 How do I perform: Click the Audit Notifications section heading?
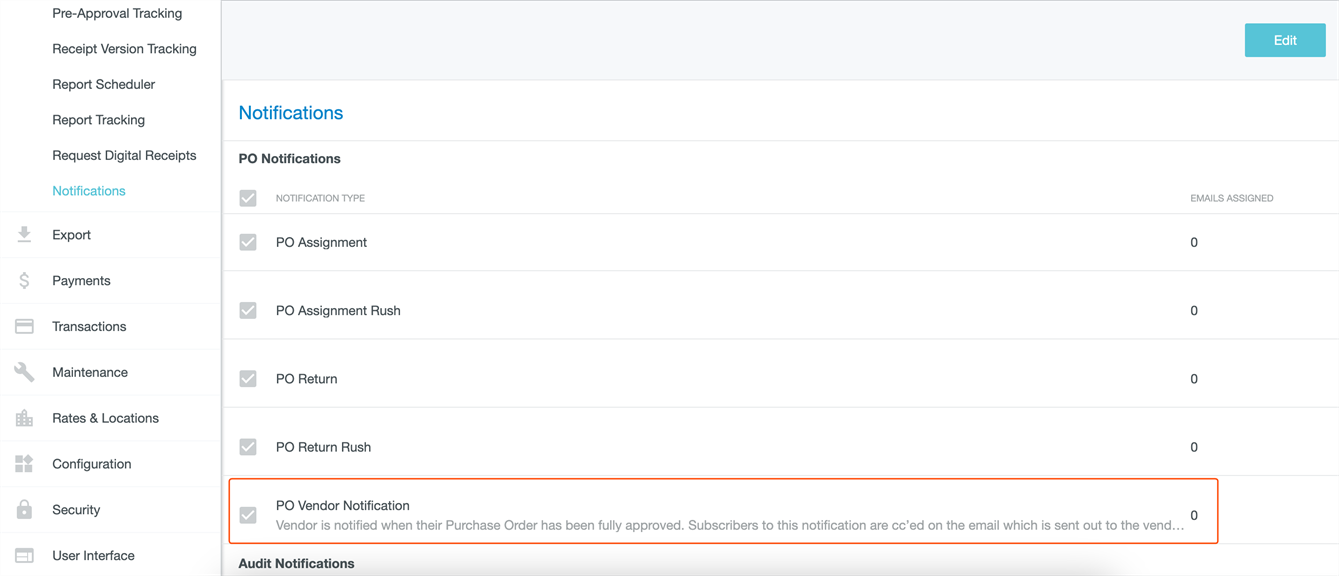(x=296, y=564)
